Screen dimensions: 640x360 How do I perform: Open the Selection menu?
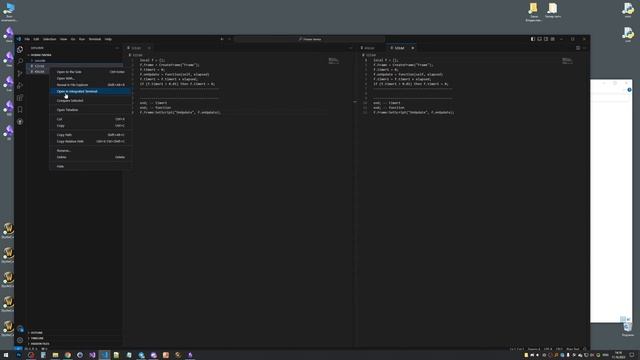point(49,39)
